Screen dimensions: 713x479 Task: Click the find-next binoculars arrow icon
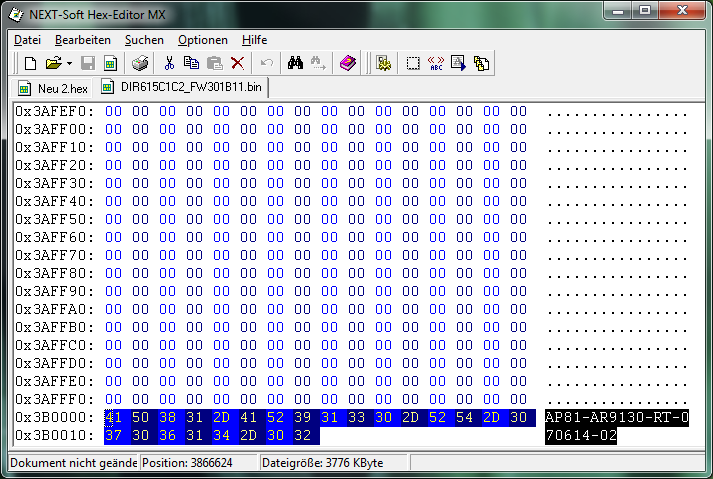(x=318, y=63)
